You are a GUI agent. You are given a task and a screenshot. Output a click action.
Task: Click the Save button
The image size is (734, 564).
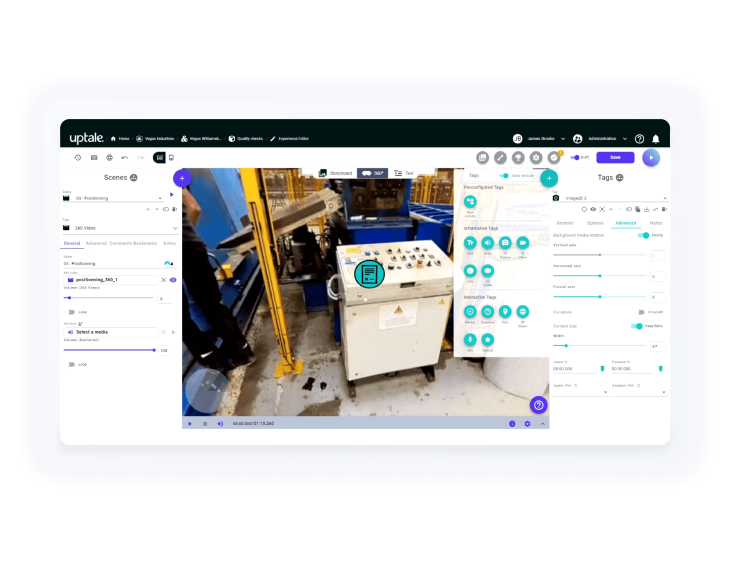615,157
